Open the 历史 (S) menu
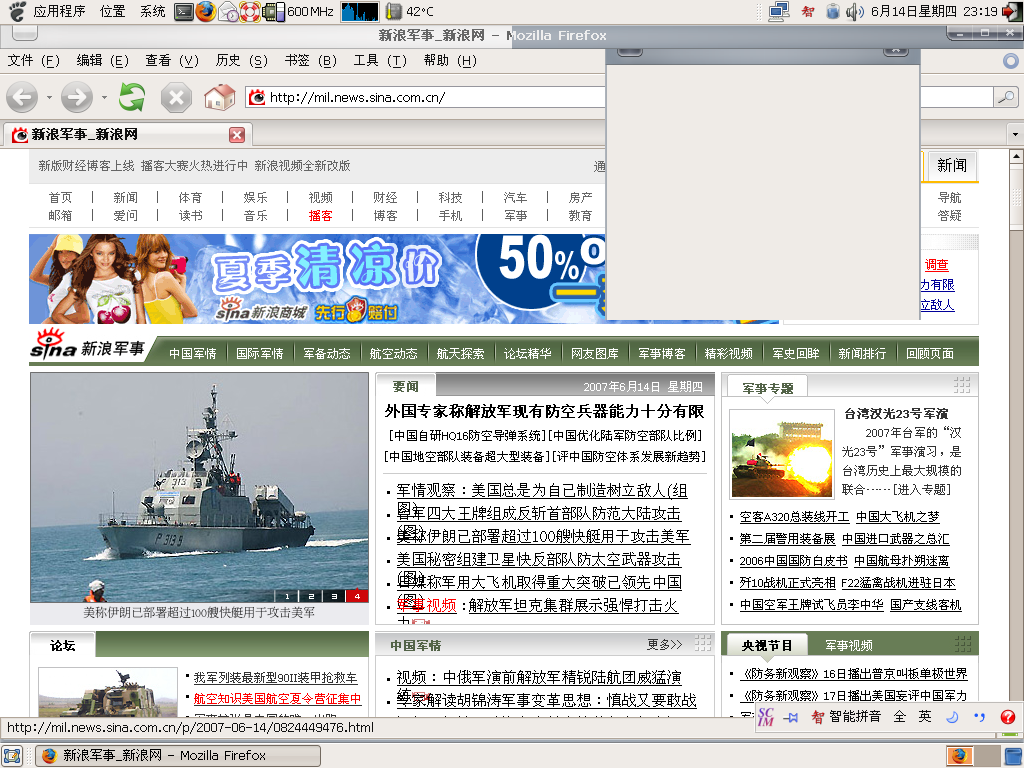The width and height of the screenshot is (1024, 768). pyautogui.click(x=242, y=61)
